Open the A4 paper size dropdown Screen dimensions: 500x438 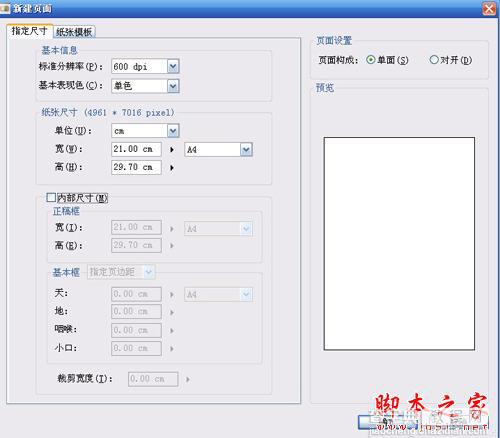click(246, 150)
